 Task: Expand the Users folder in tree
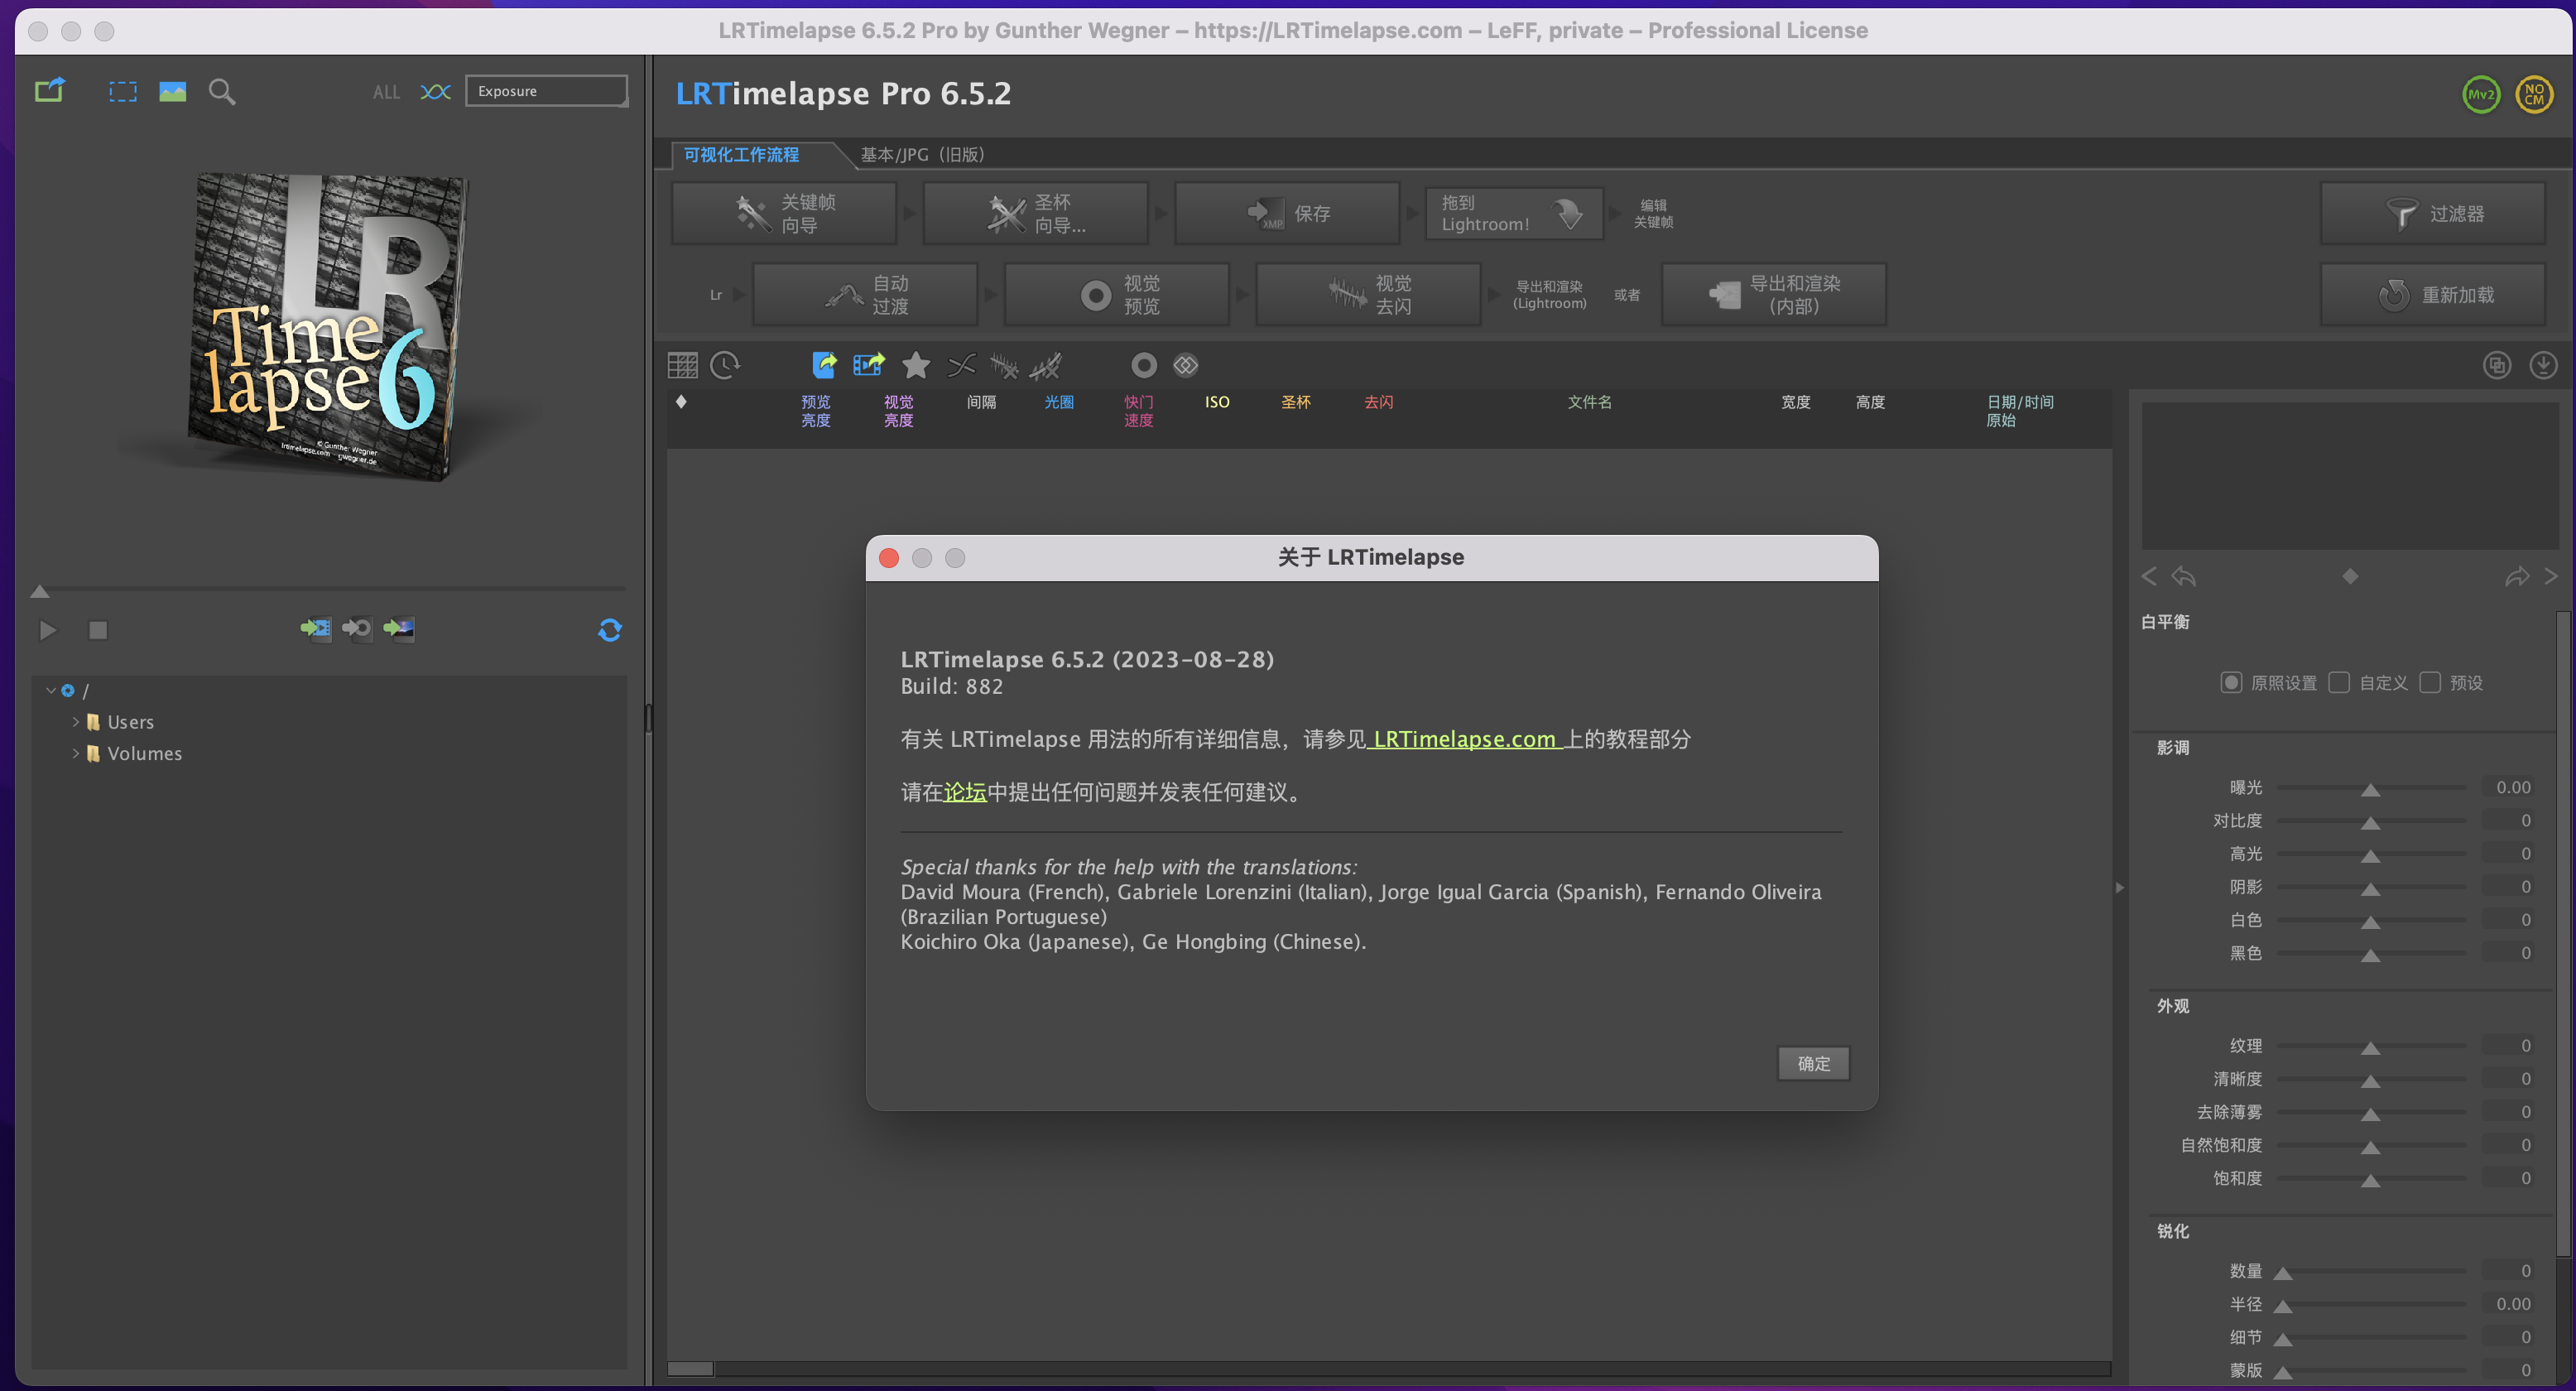click(75, 722)
